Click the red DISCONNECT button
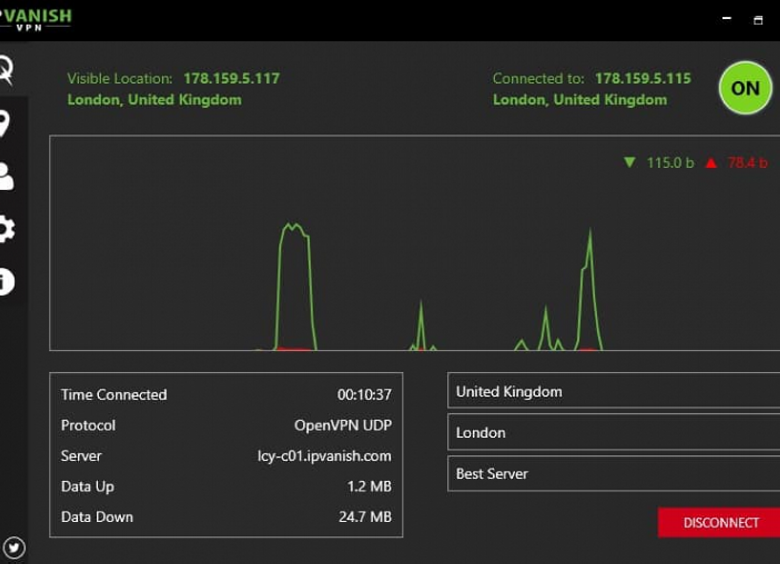Screen dimensions: 780x564 [x=719, y=523]
